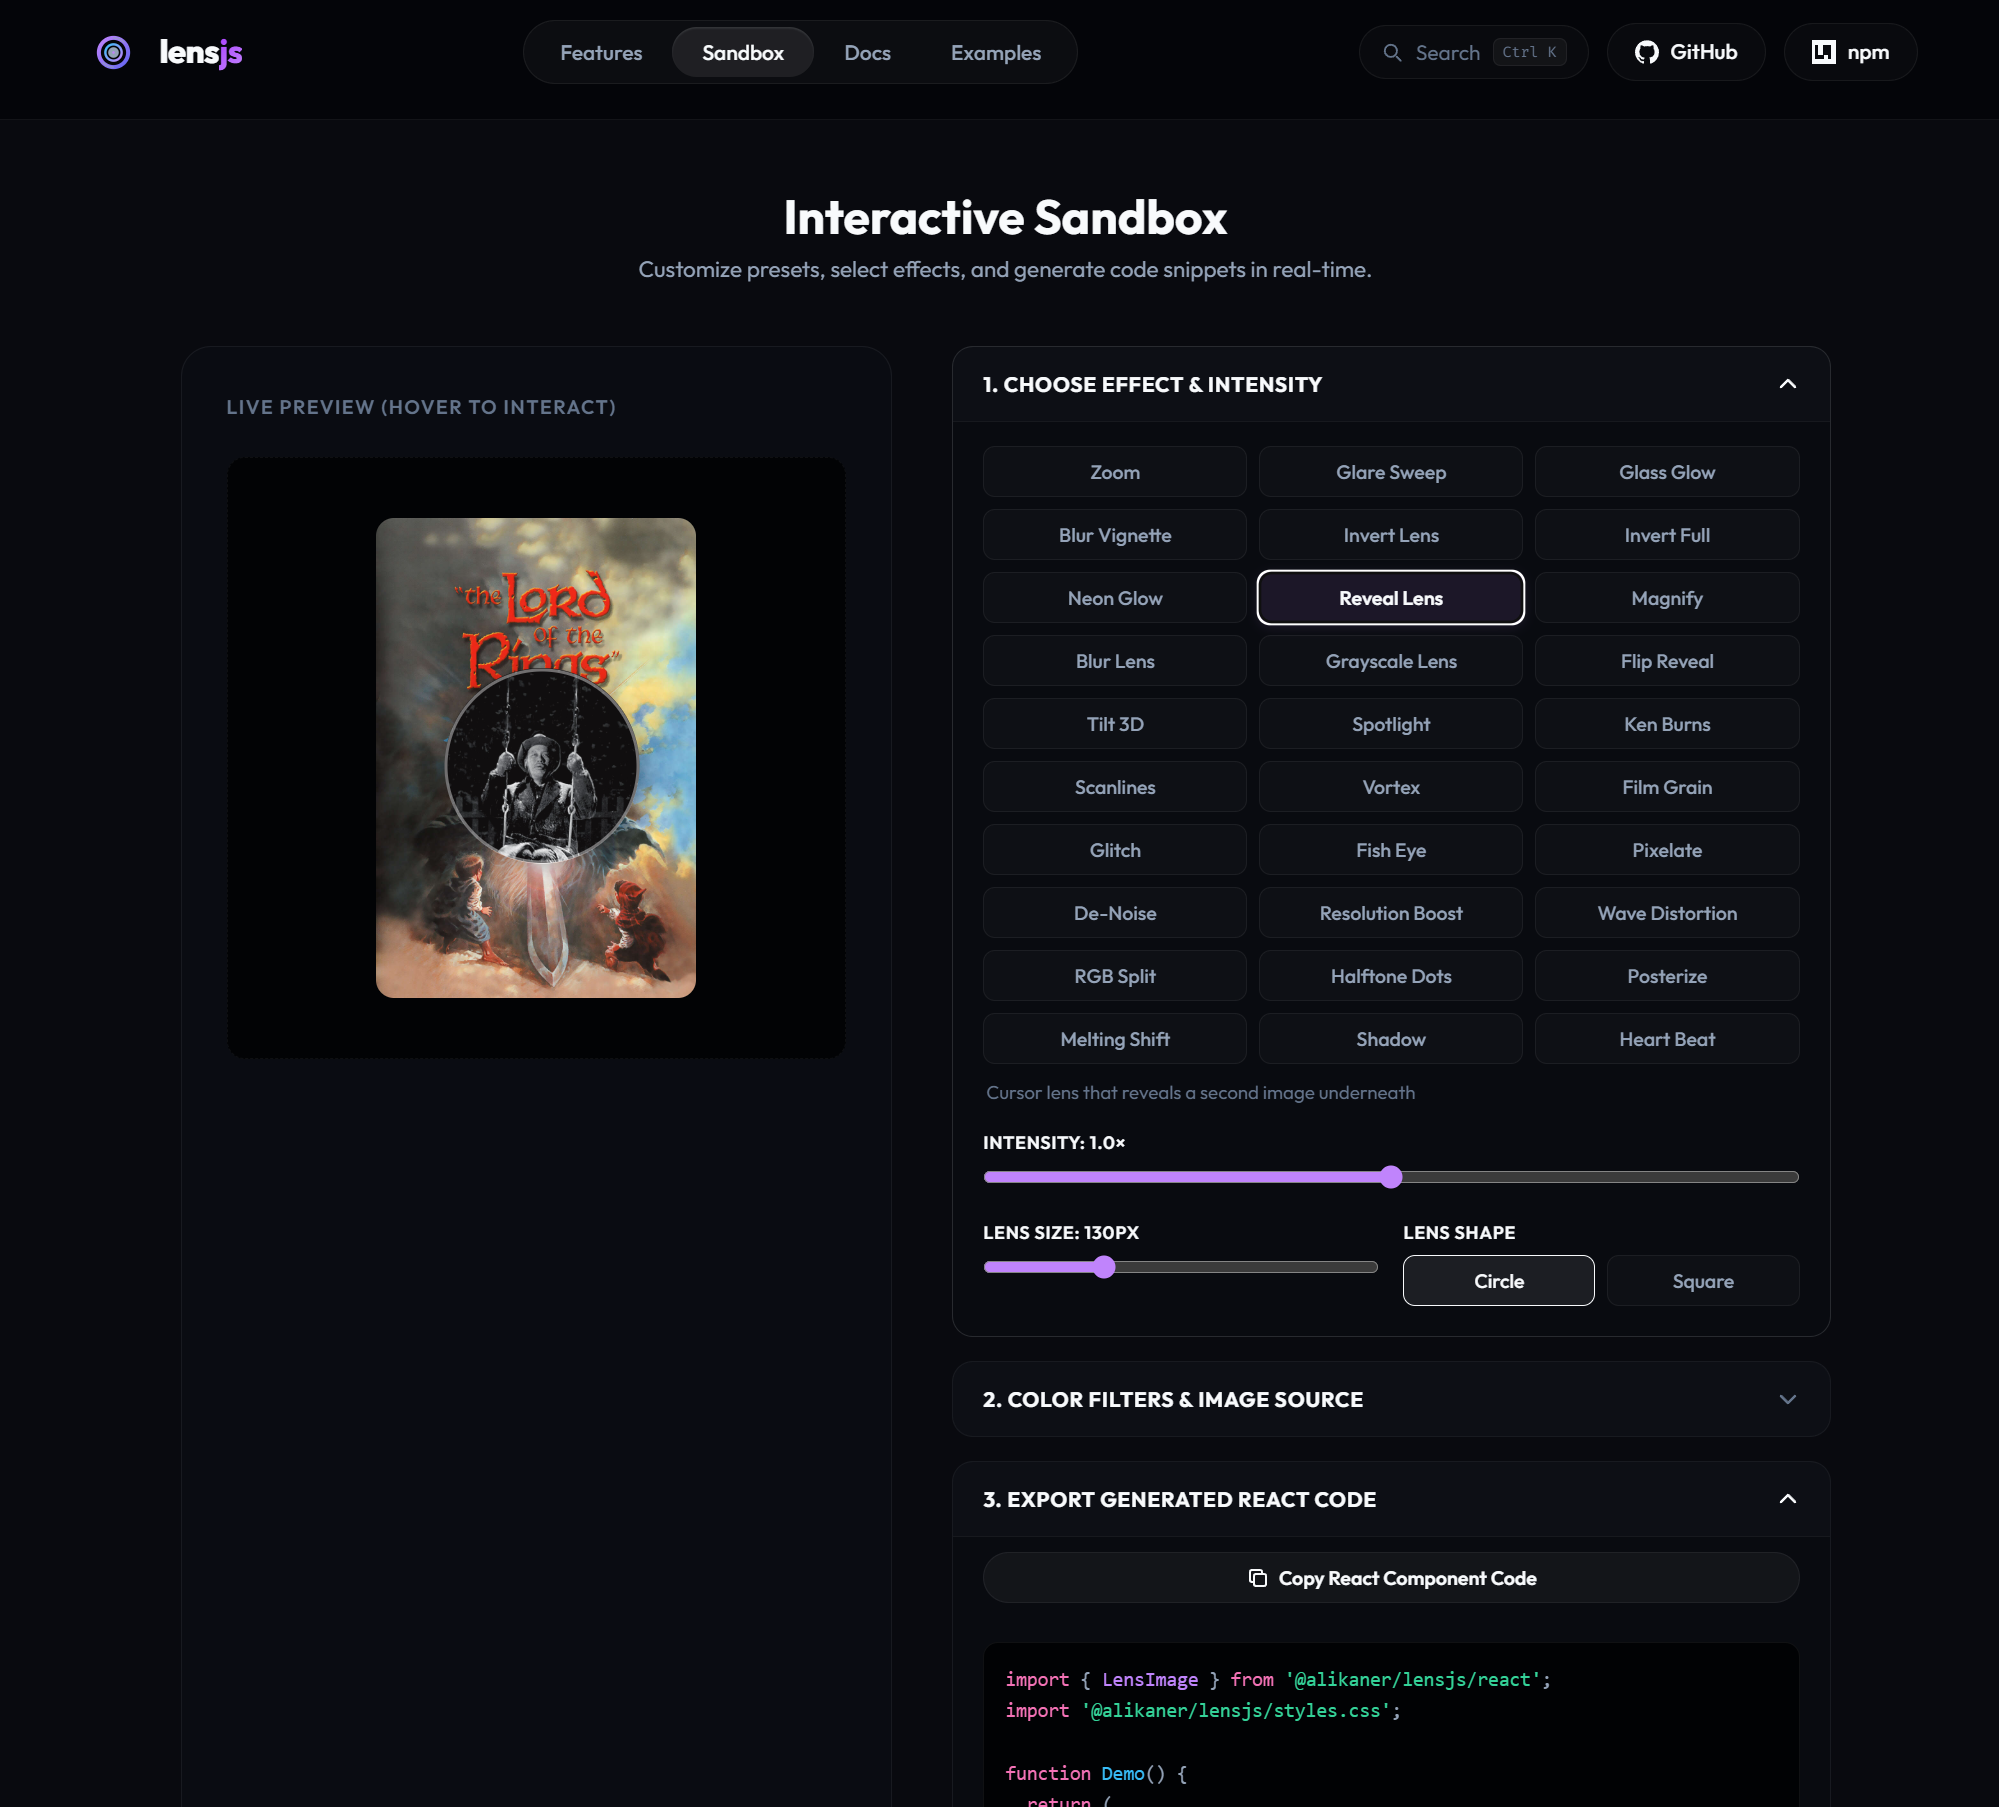Set lens shape to Square

coord(1702,1281)
